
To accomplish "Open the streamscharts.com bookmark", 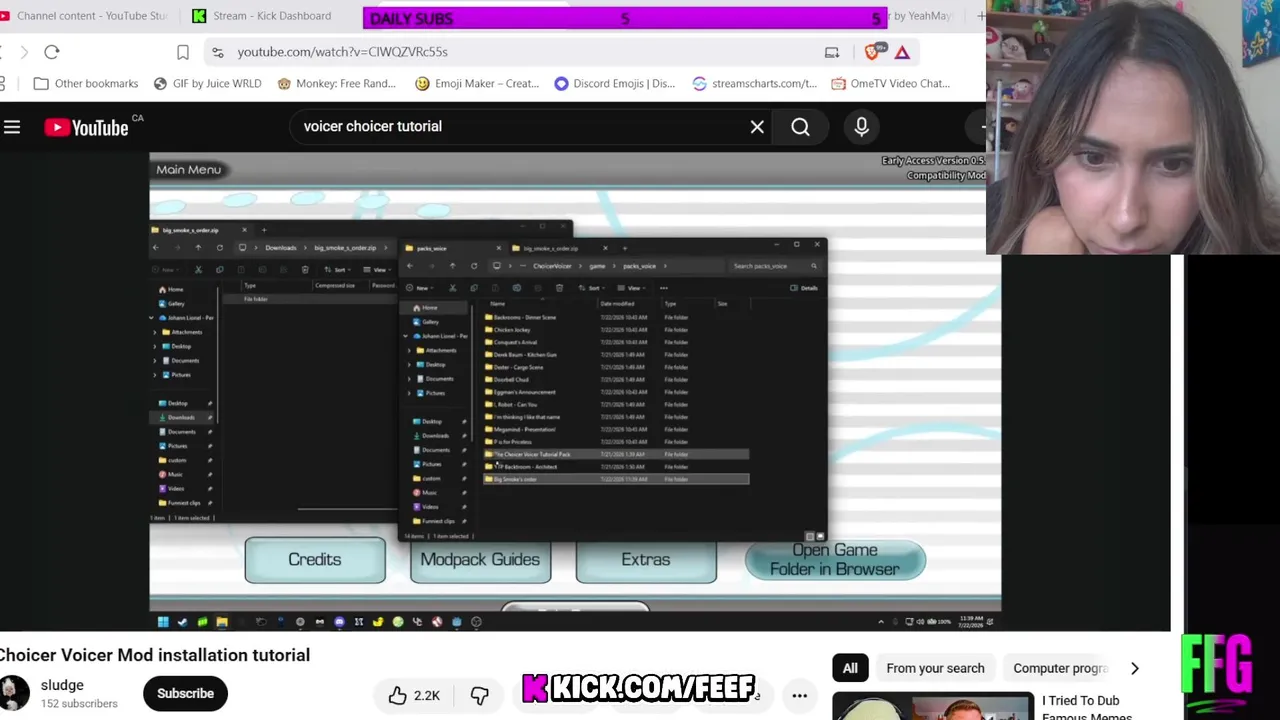I will (x=754, y=84).
